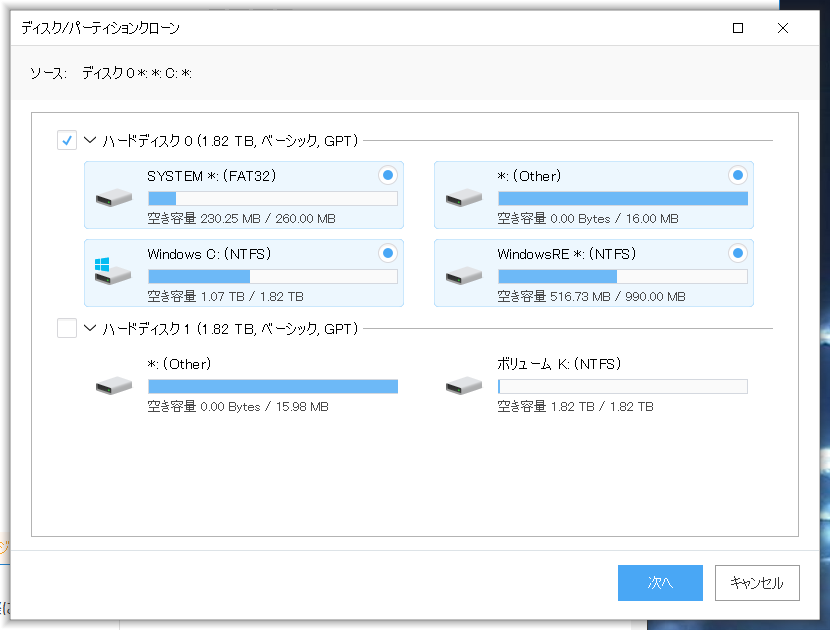The image size is (830, 630).
Task: Click '空き容量 0.00 Bytes / 16.00 MB' text
Action: (588, 219)
